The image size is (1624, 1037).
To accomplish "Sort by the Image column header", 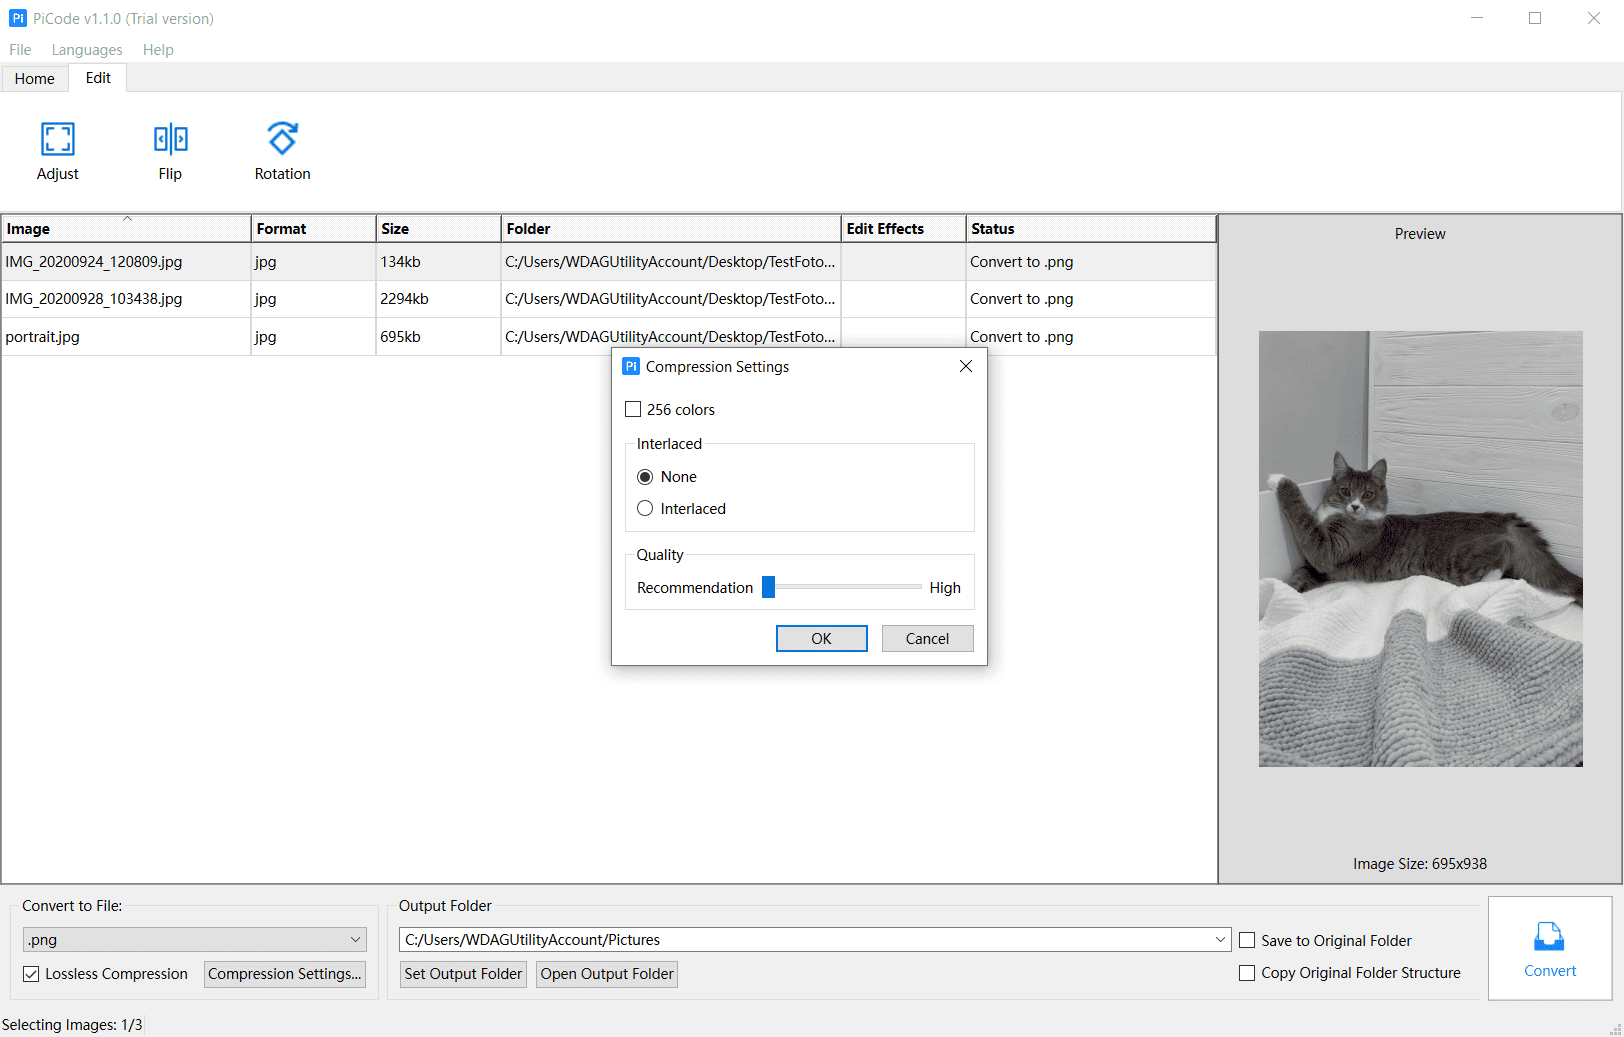I will [x=126, y=229].
